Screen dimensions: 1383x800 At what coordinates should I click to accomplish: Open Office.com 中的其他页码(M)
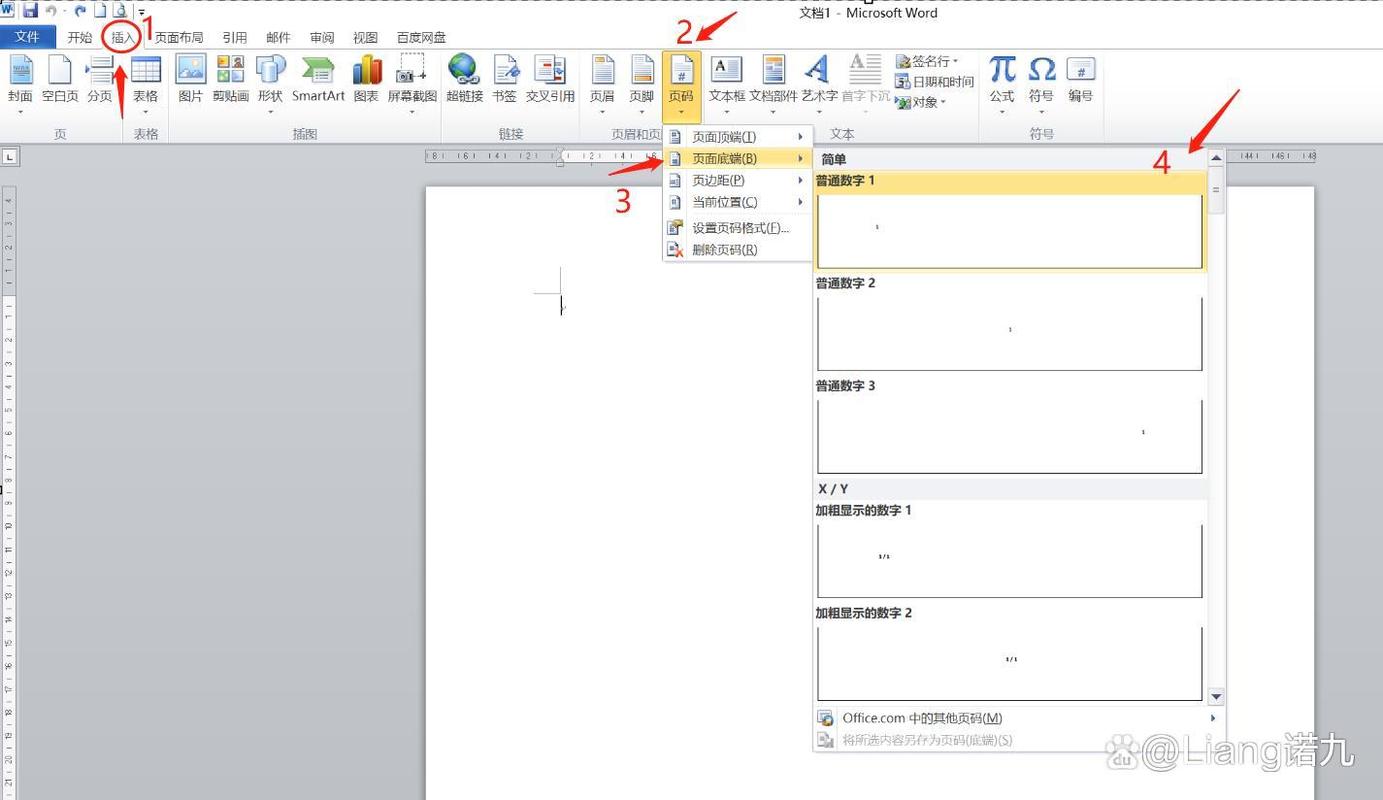[1019, 718]
